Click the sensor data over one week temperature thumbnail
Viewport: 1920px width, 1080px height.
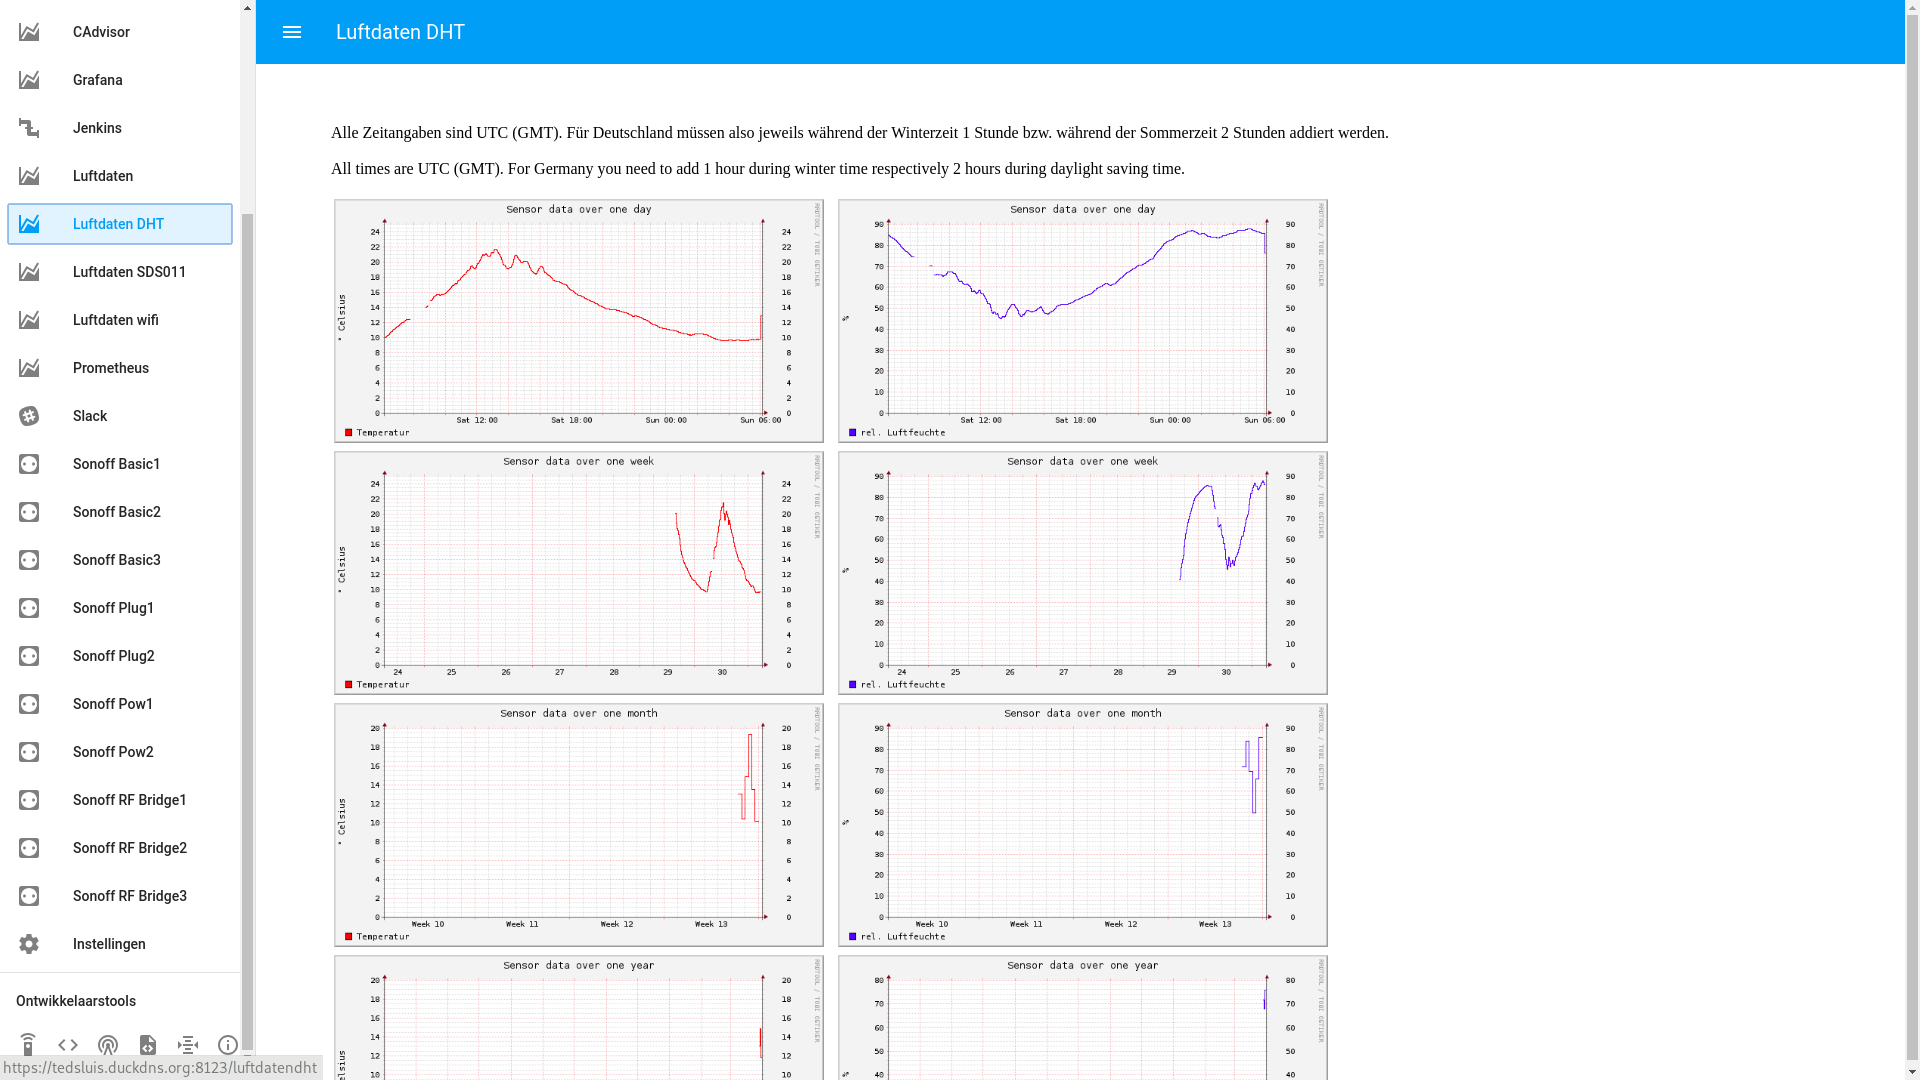coord(578,572)
